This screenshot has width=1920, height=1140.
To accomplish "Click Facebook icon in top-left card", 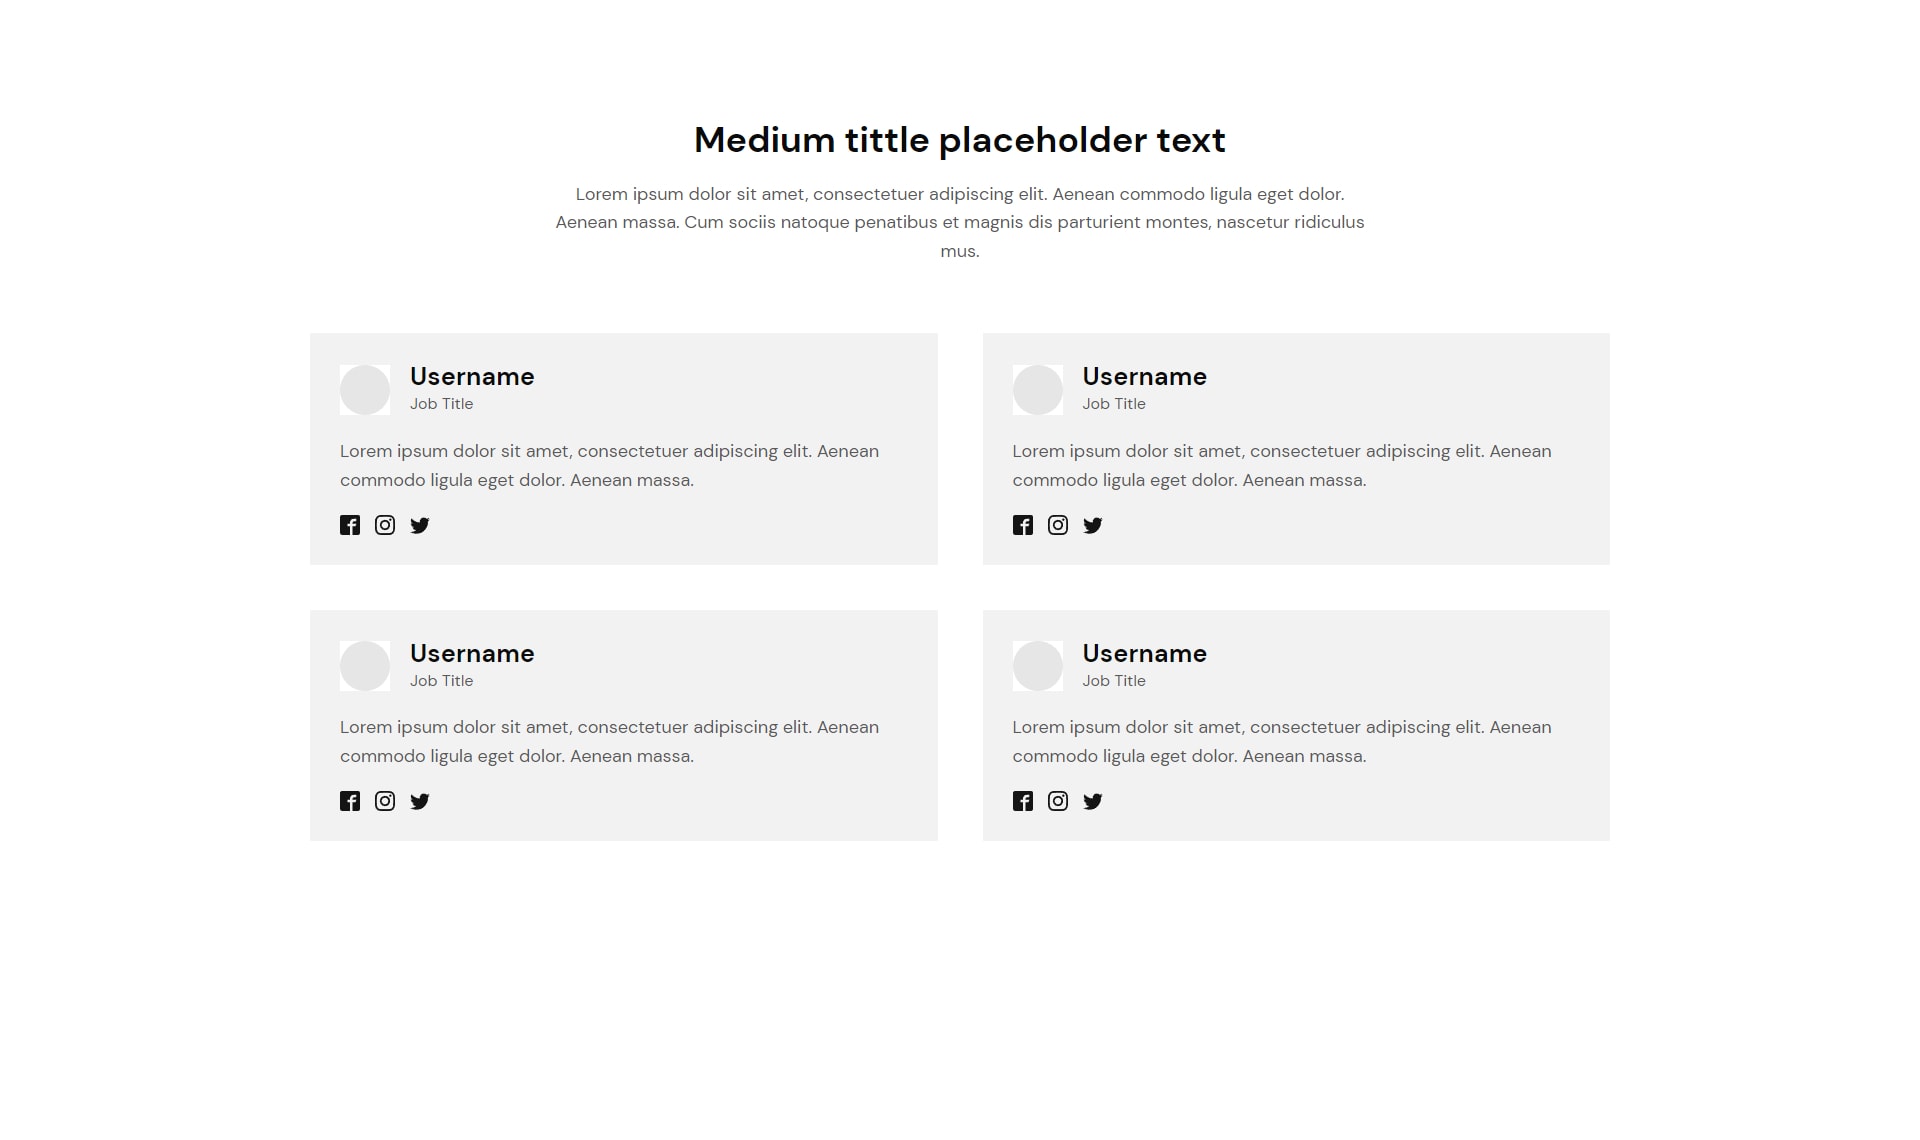I will click(x=350, y=525).
